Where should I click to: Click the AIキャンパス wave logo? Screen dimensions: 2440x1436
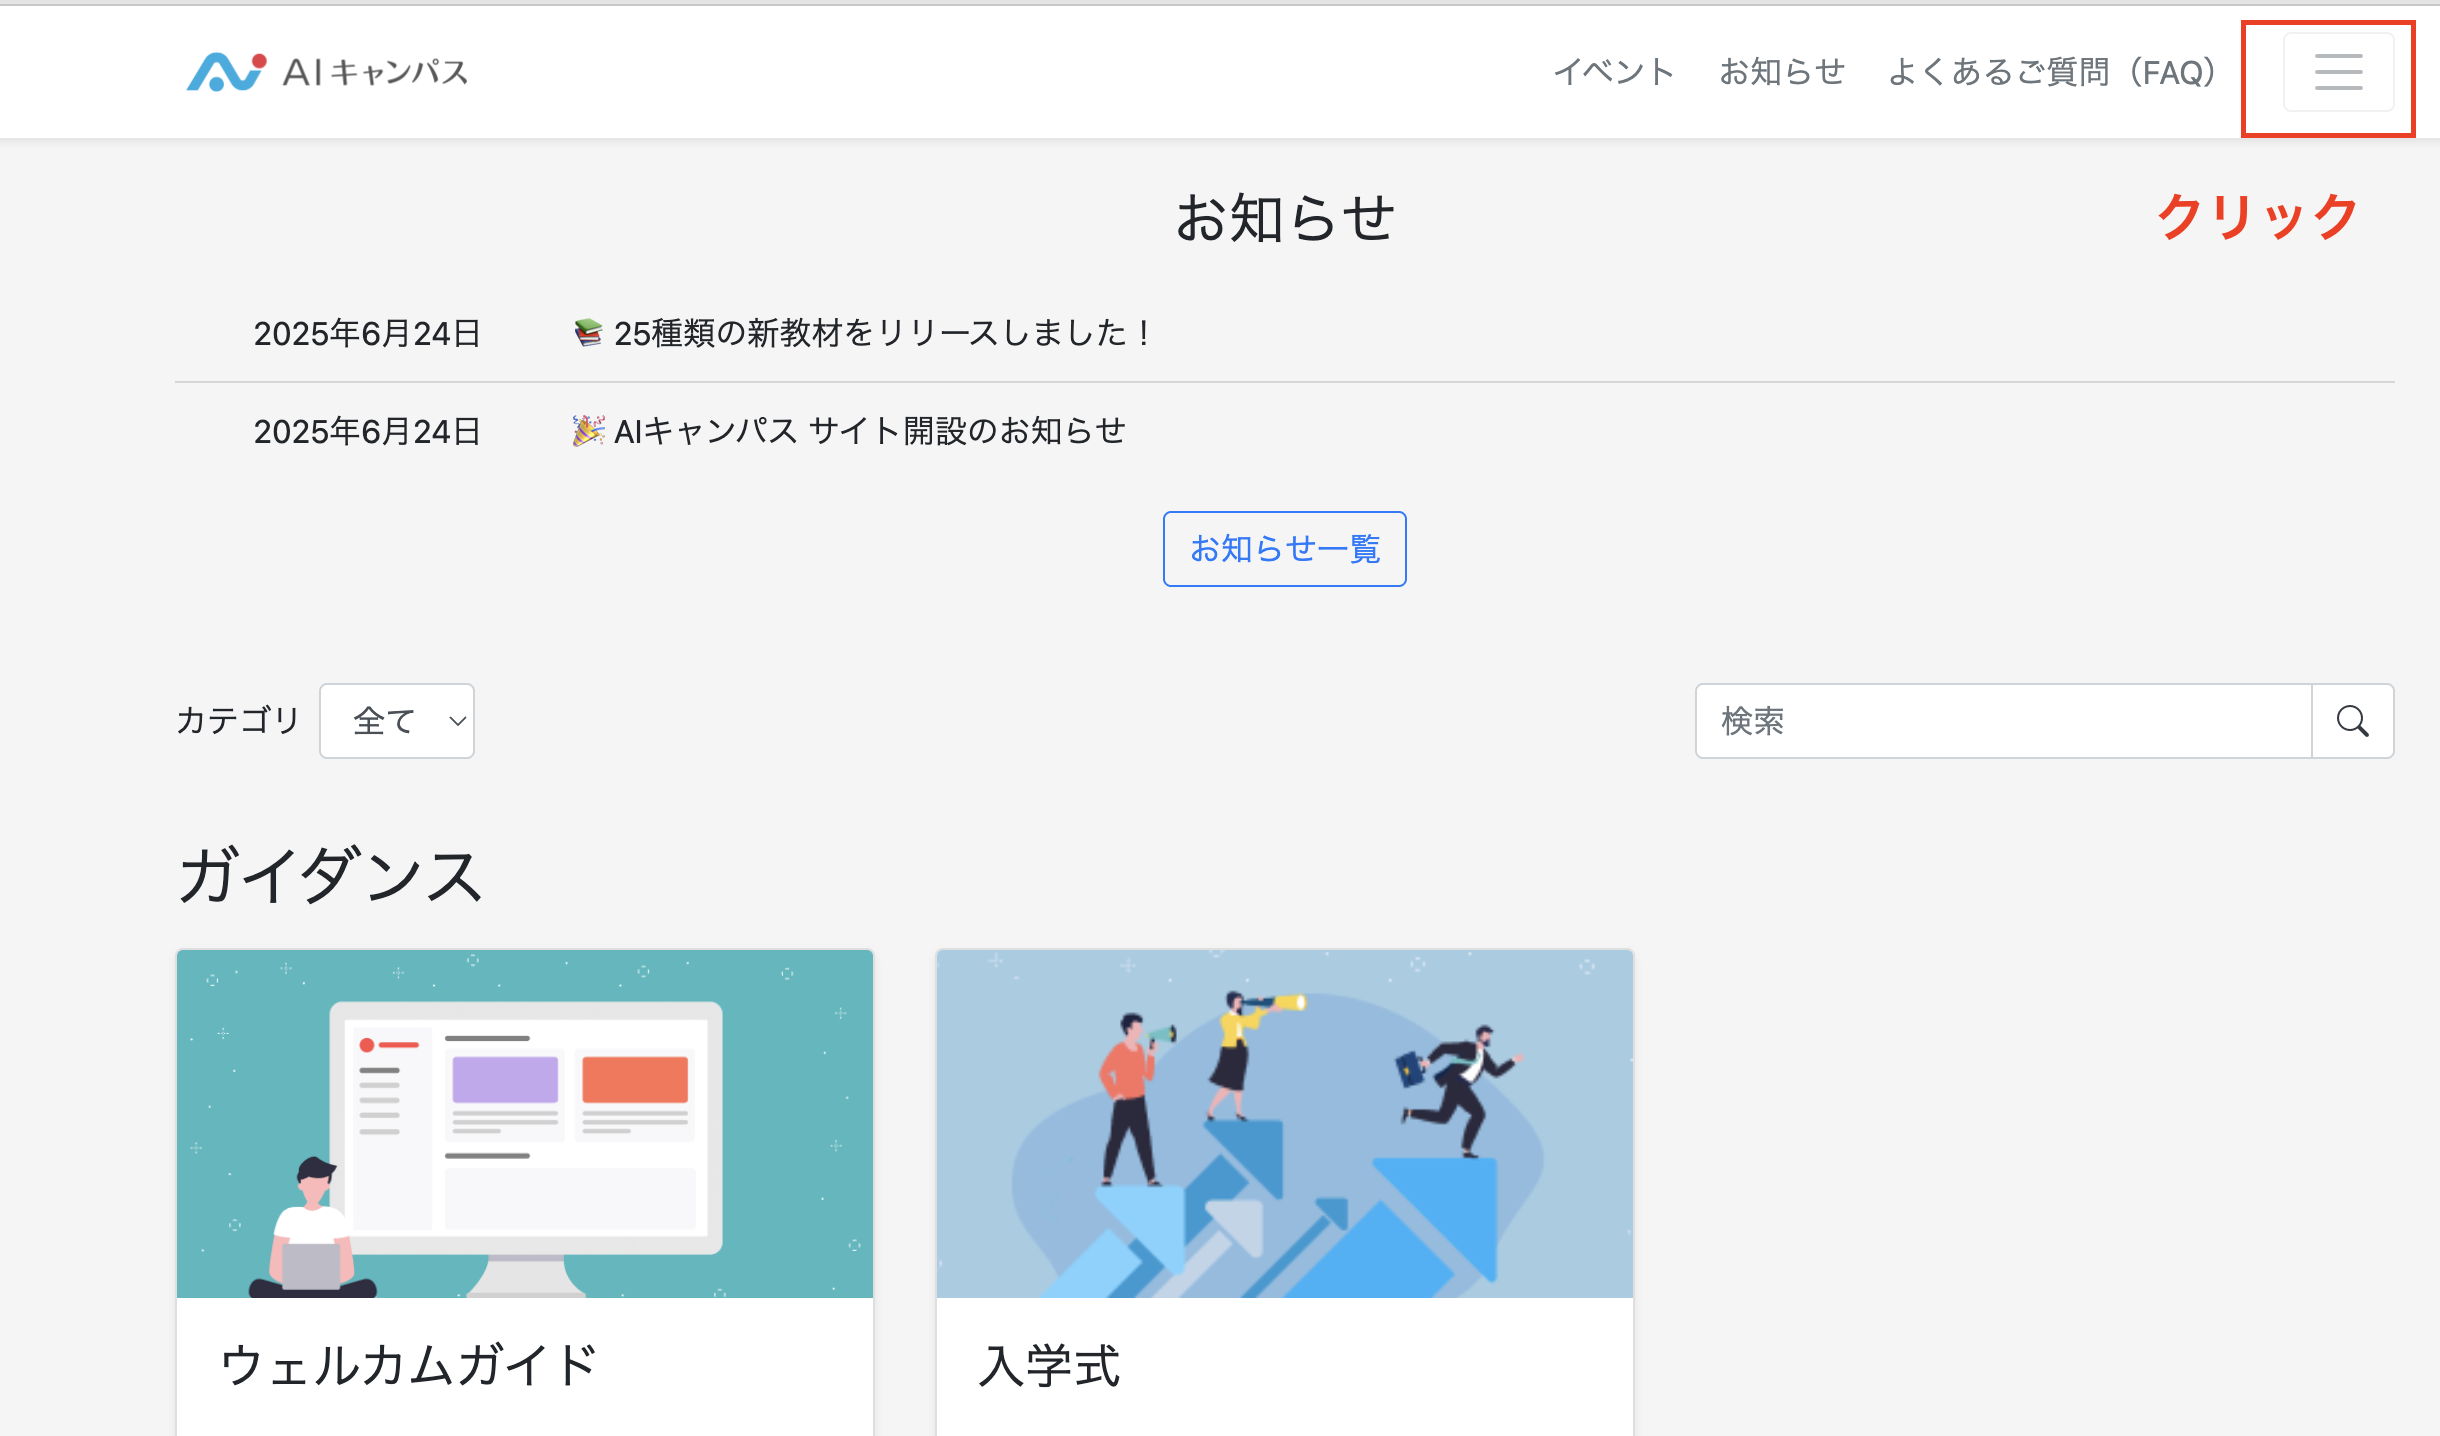226,72
